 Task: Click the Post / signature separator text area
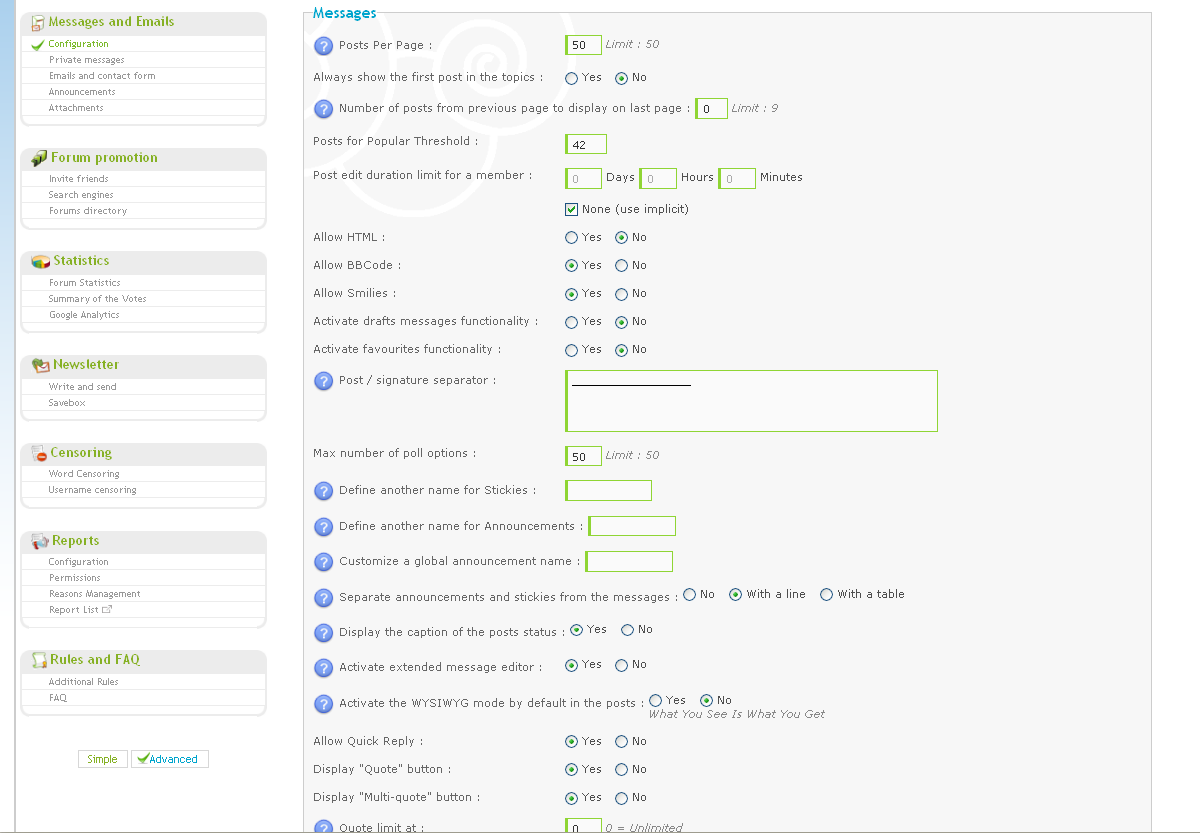point(752,401)
